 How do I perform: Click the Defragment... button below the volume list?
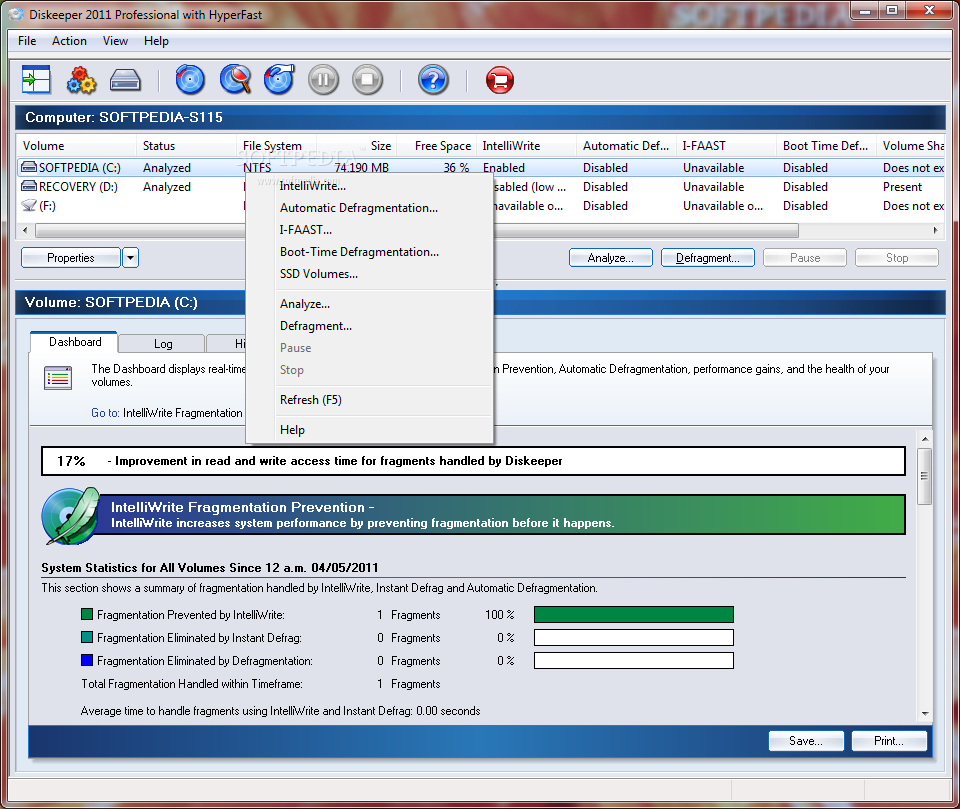pyautogui.click(x=708, y=258)
